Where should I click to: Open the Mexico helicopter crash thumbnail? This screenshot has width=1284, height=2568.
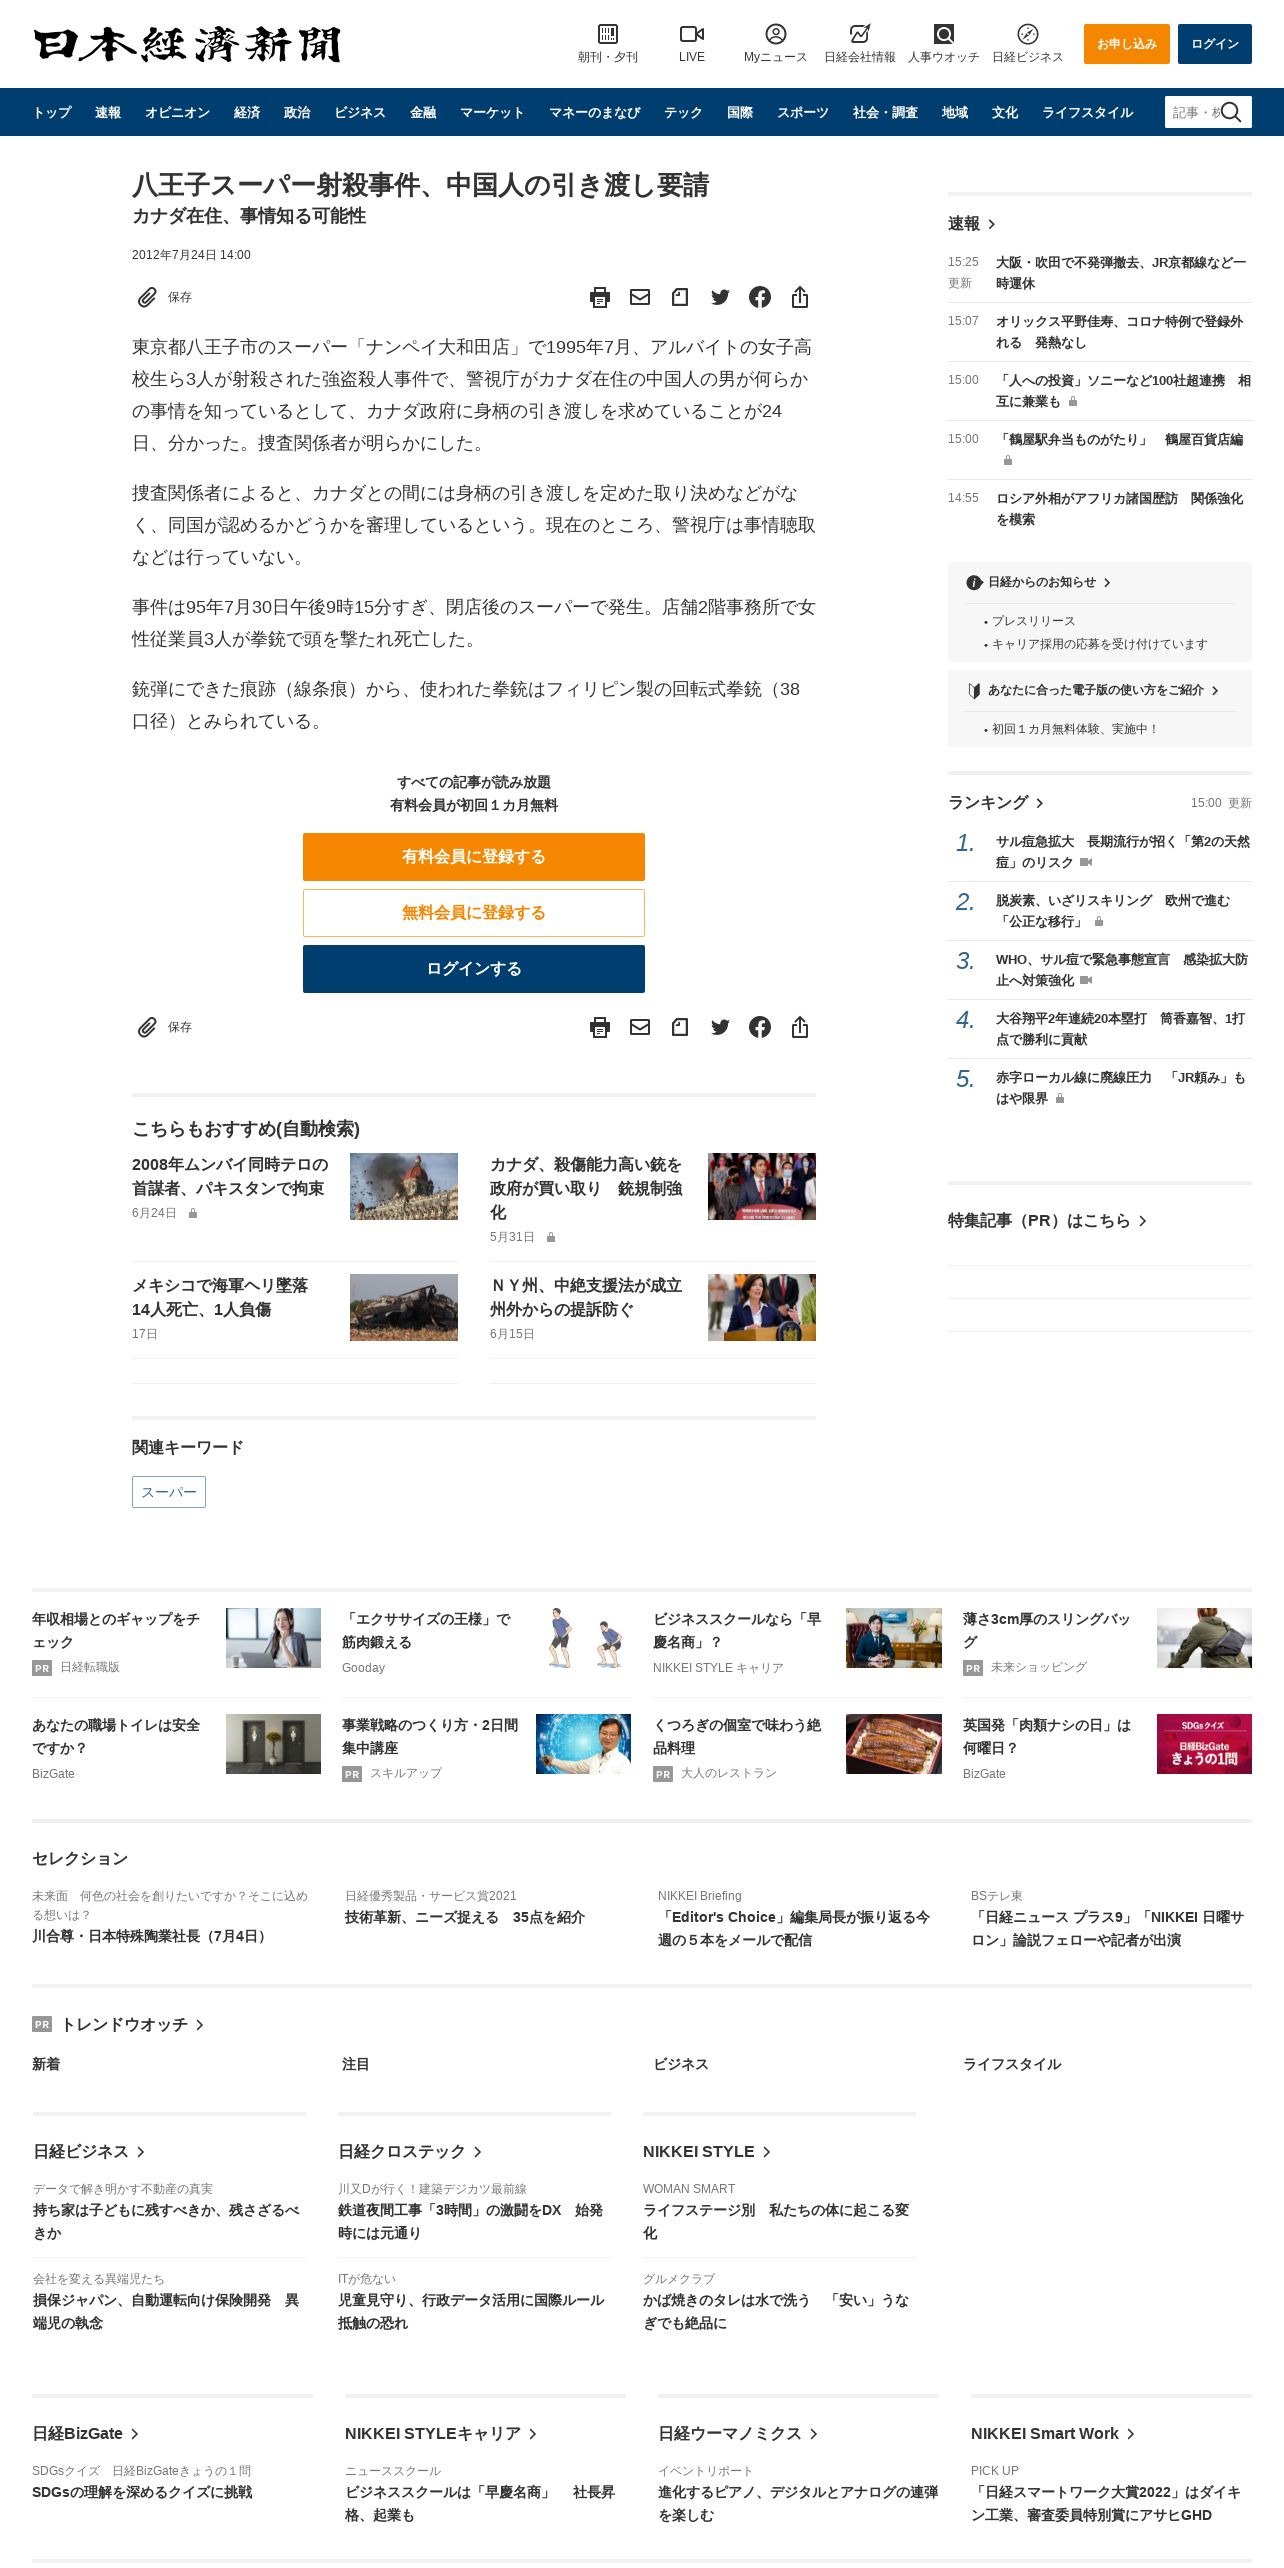(x=404, y=1307)
